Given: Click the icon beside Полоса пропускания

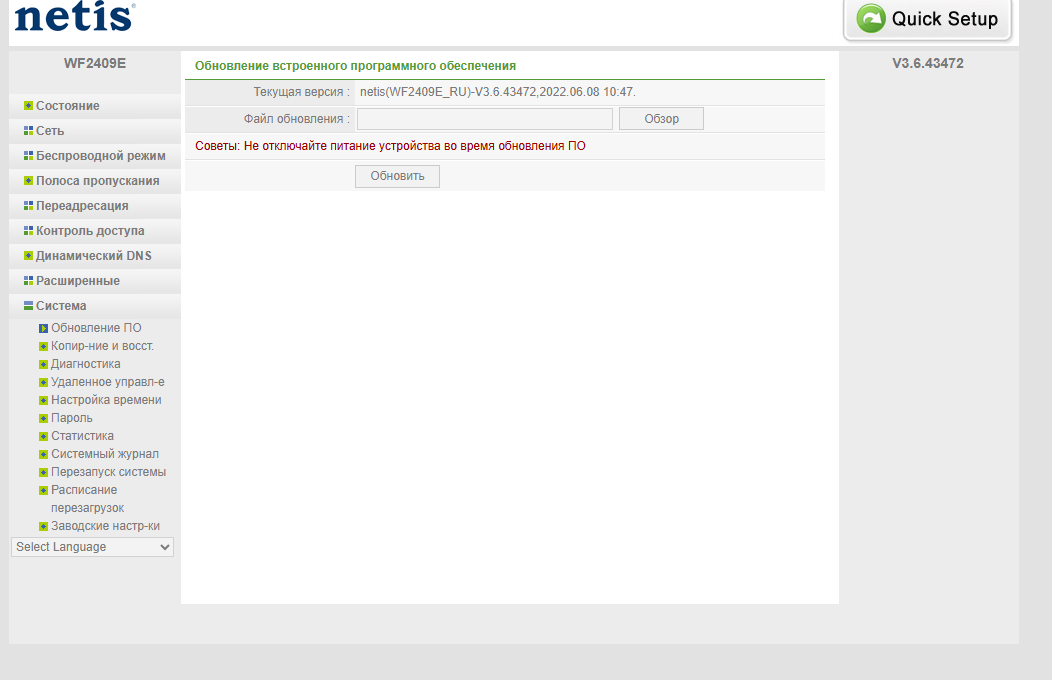Looking at the screenshot, I should click(28, 181).
